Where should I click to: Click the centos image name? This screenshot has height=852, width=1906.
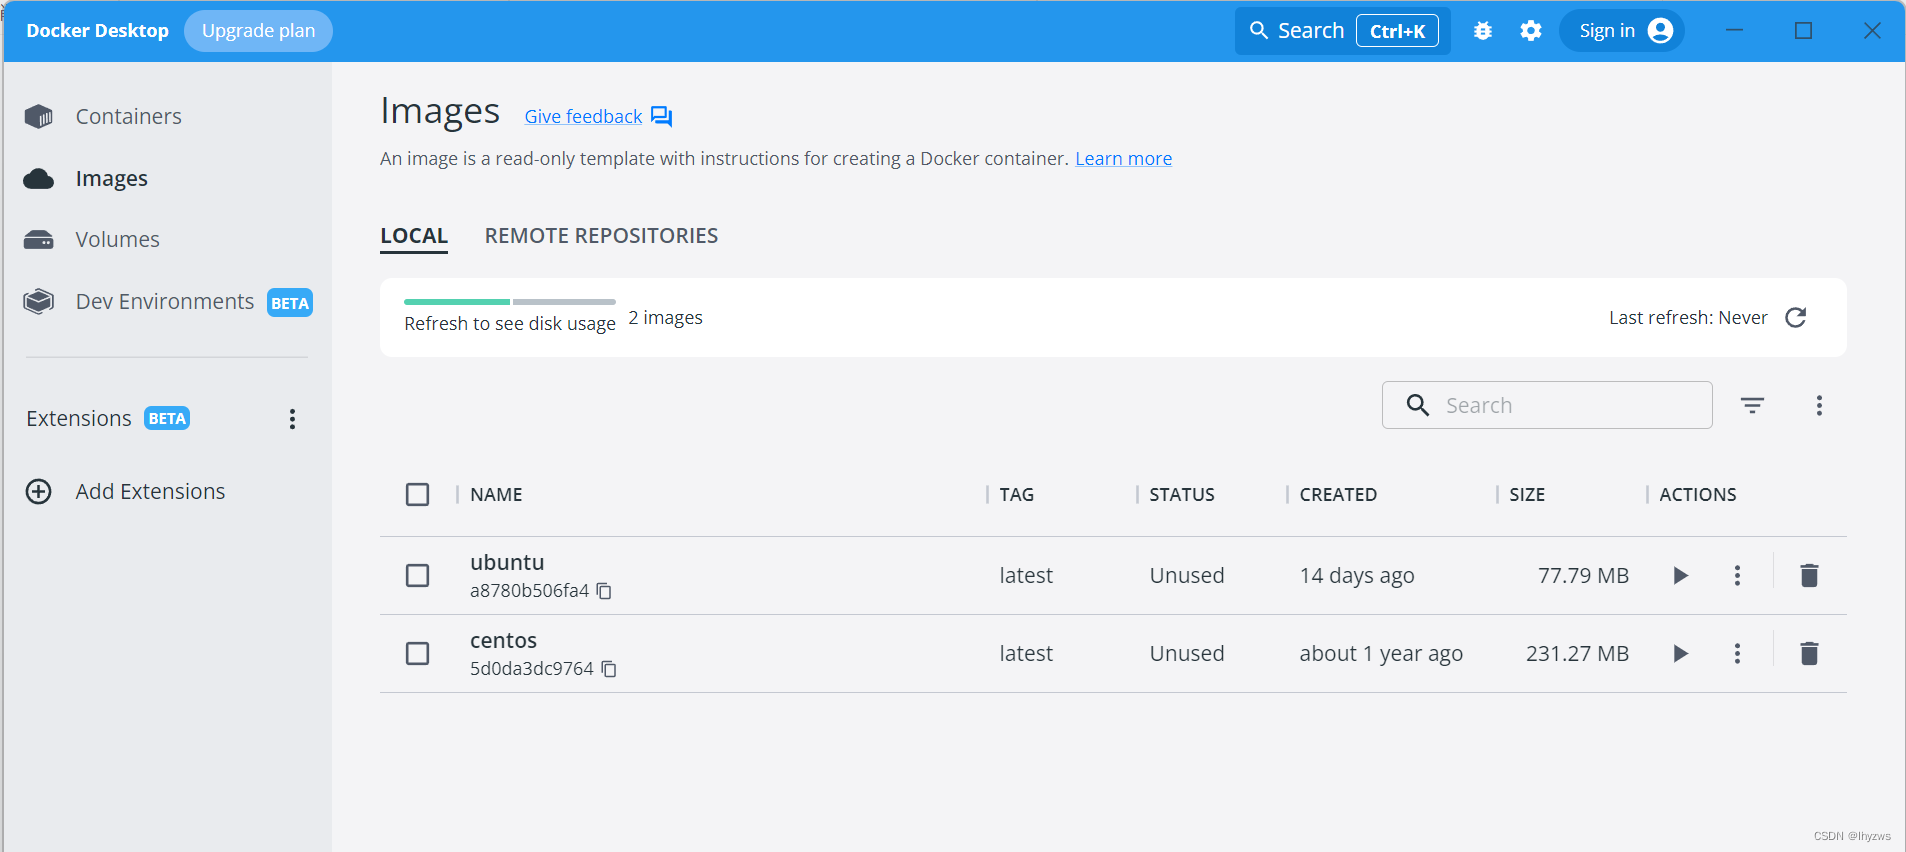point(503,641)
